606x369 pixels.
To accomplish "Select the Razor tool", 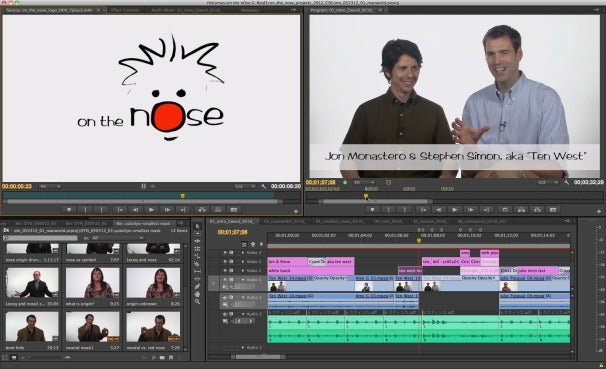I will coord(197,264).
